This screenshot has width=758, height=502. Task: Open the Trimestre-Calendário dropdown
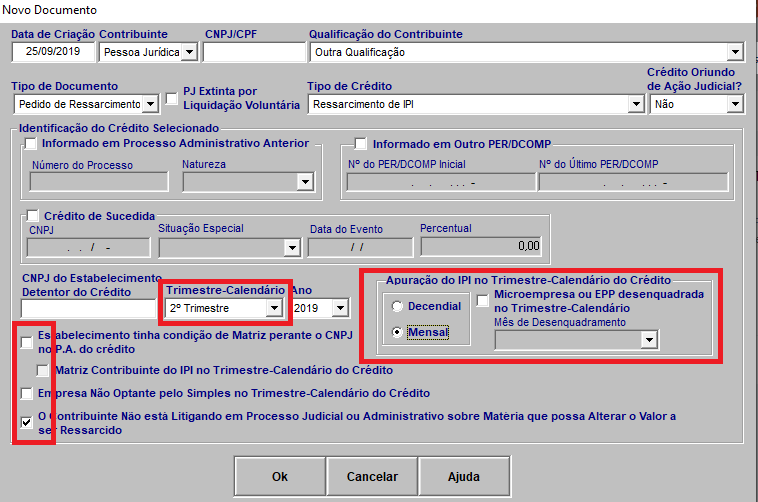pyautogui.click(x=274, y=308)
